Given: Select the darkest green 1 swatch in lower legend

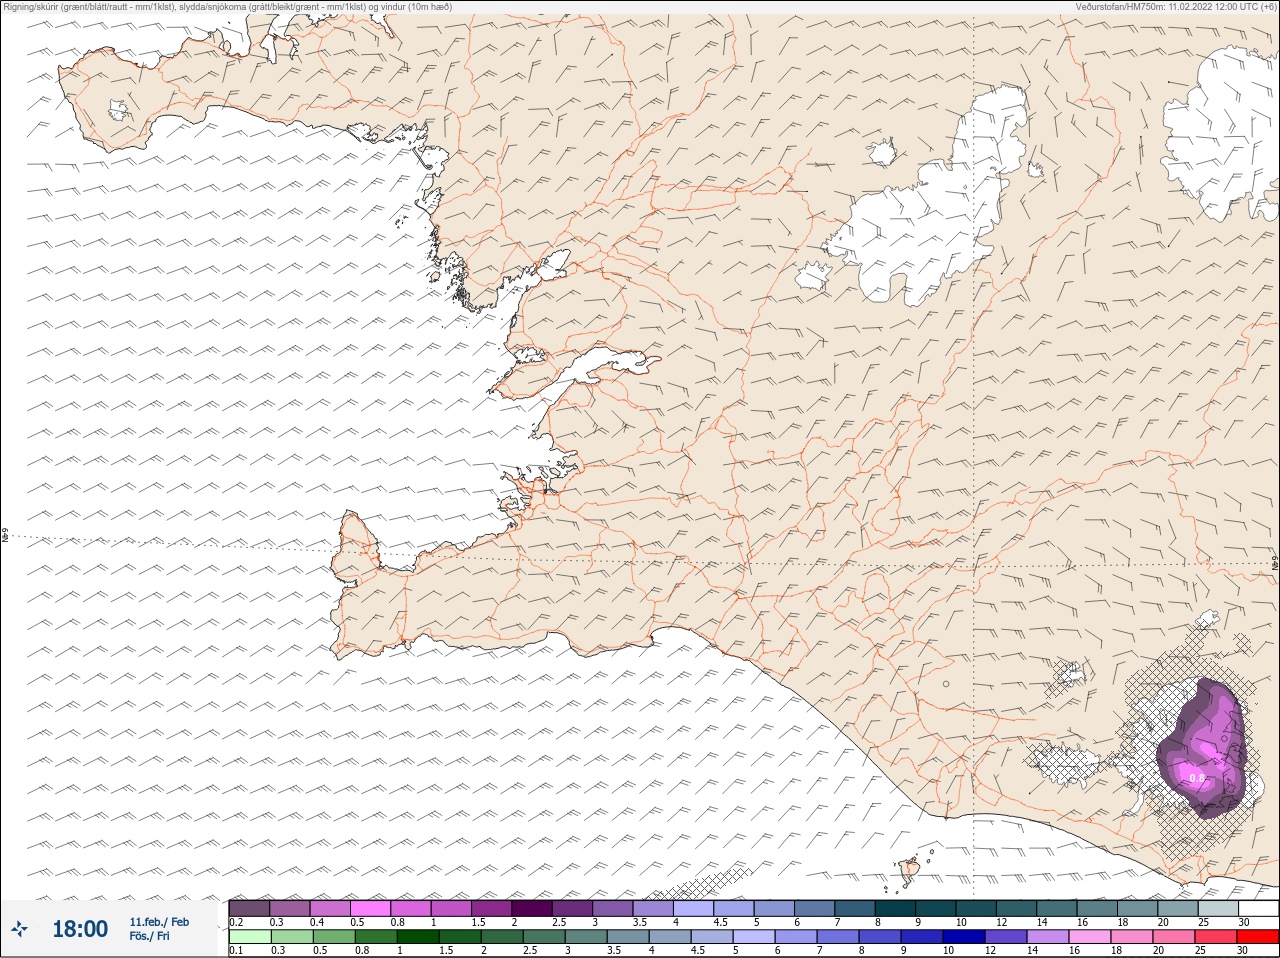Looking at the screenshot, I should (x=418, y=937).
